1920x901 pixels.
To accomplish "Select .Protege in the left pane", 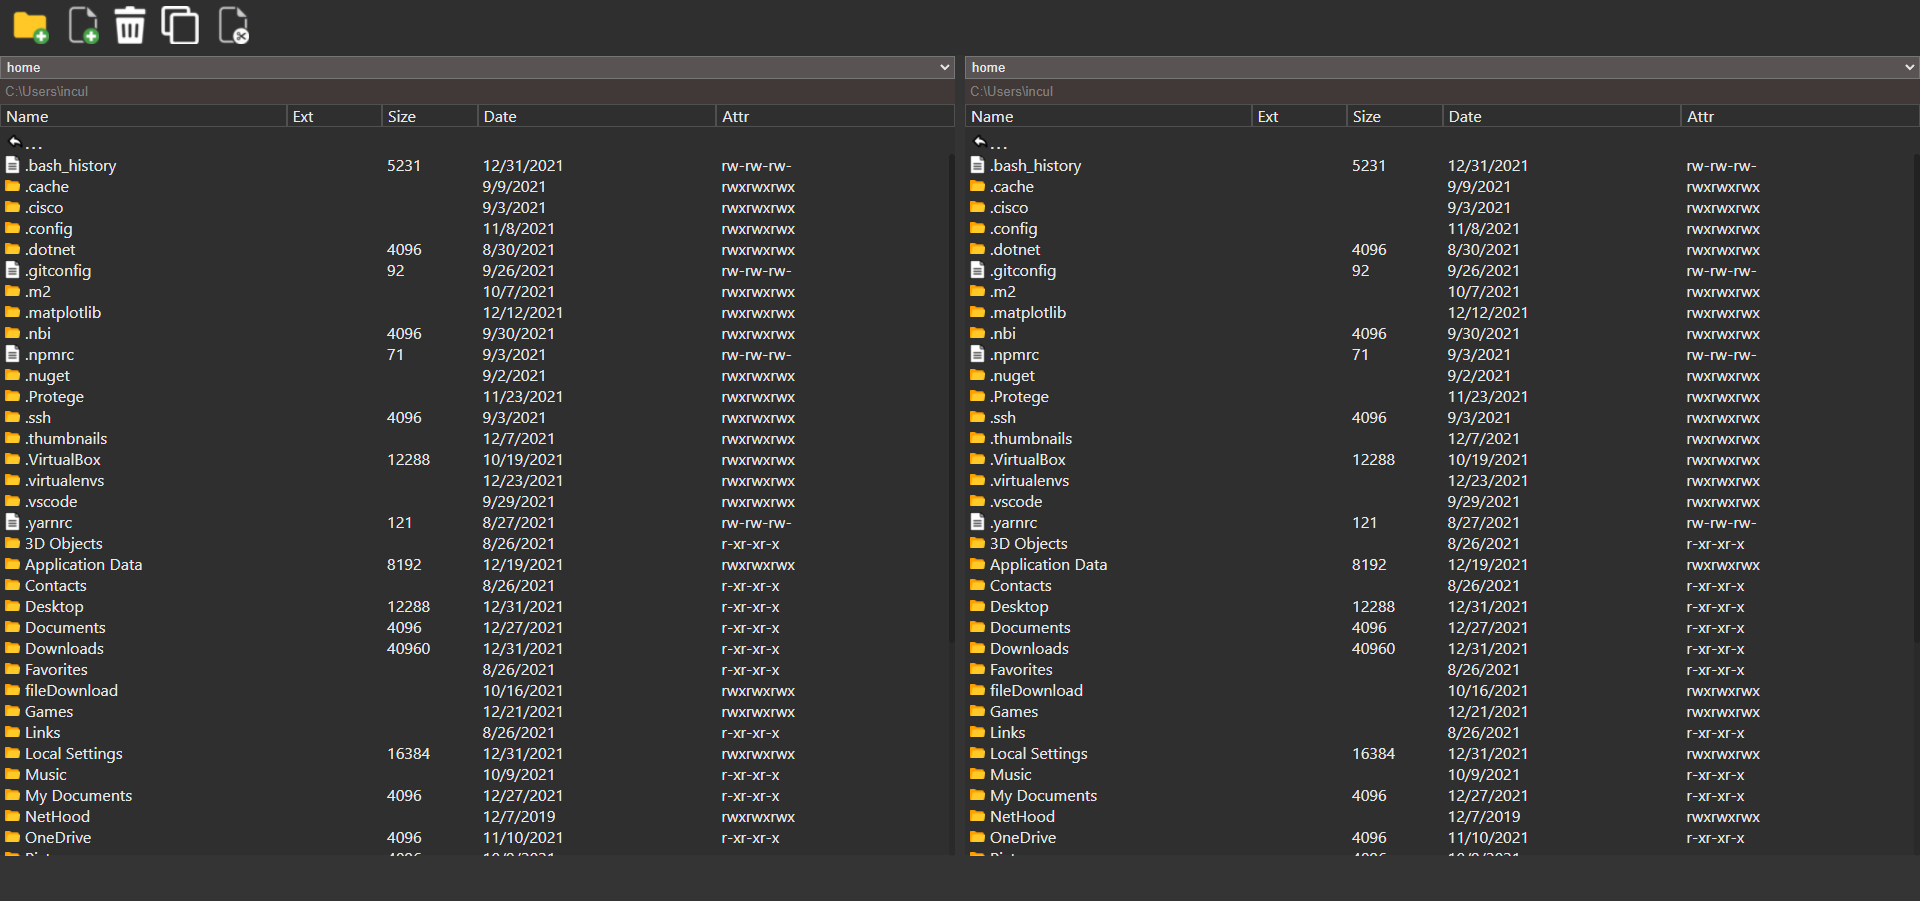I will pos(54,396).
